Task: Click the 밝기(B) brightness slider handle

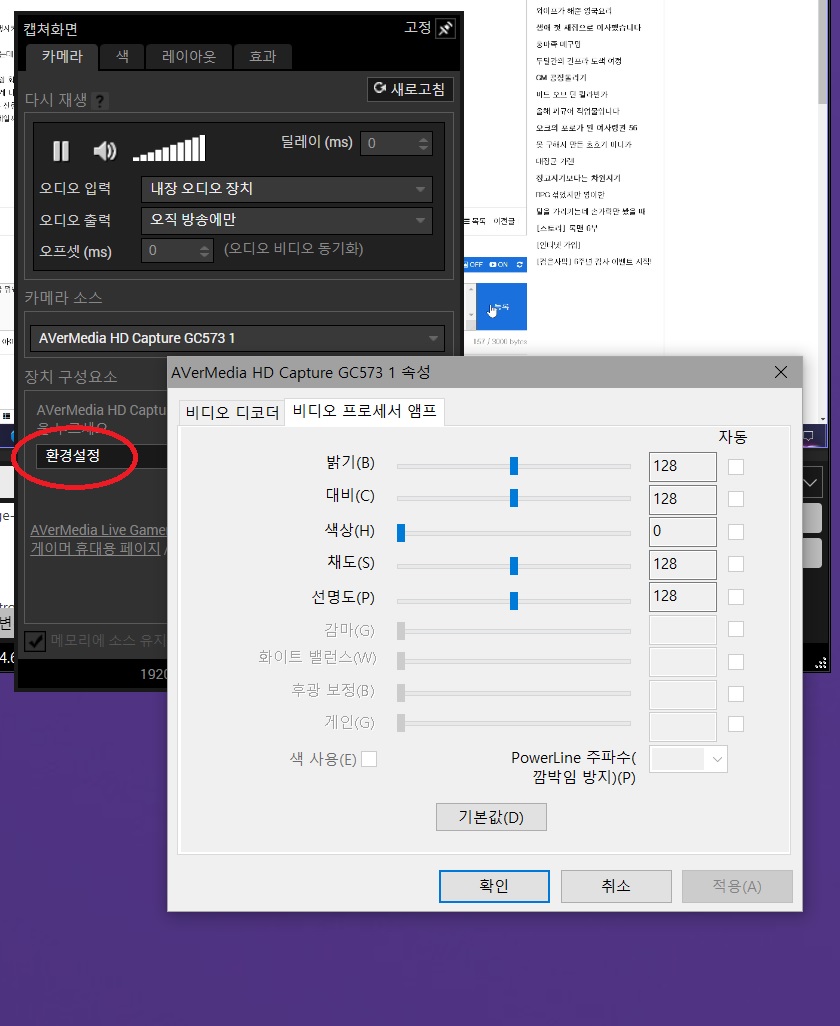Action: (514, 466)
